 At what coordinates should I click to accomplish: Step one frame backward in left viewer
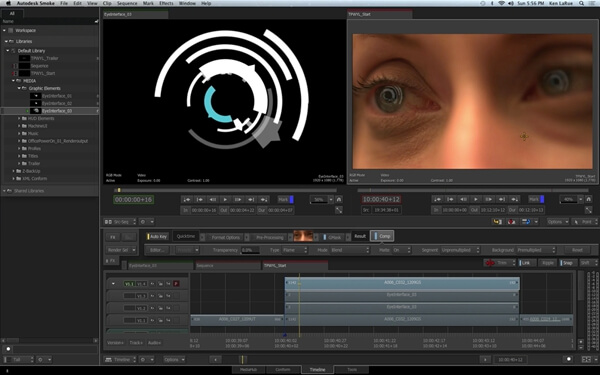tap(212, 199)
